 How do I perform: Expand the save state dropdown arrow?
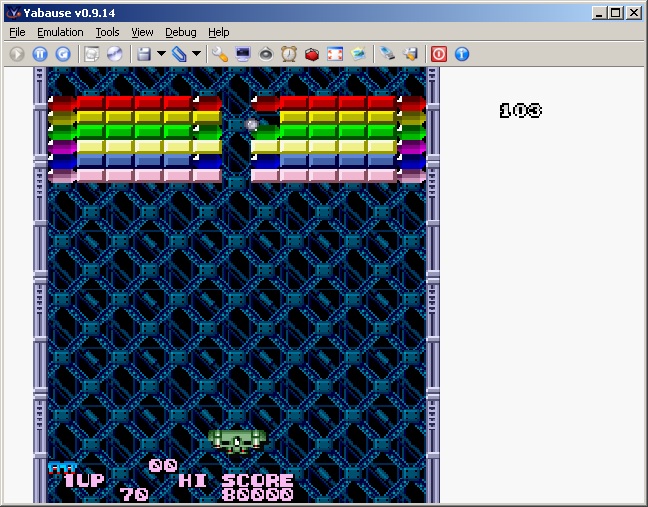[x=162, y=53]
